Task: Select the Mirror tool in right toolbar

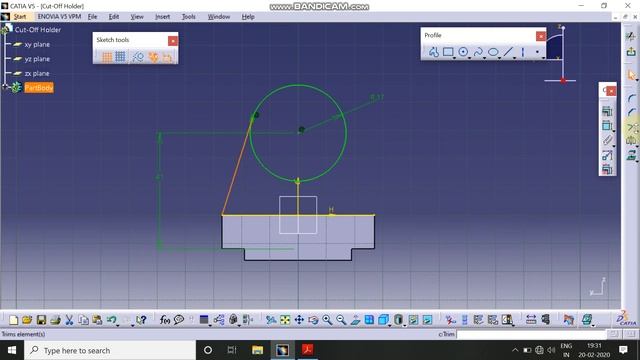Action: [631, 141]
